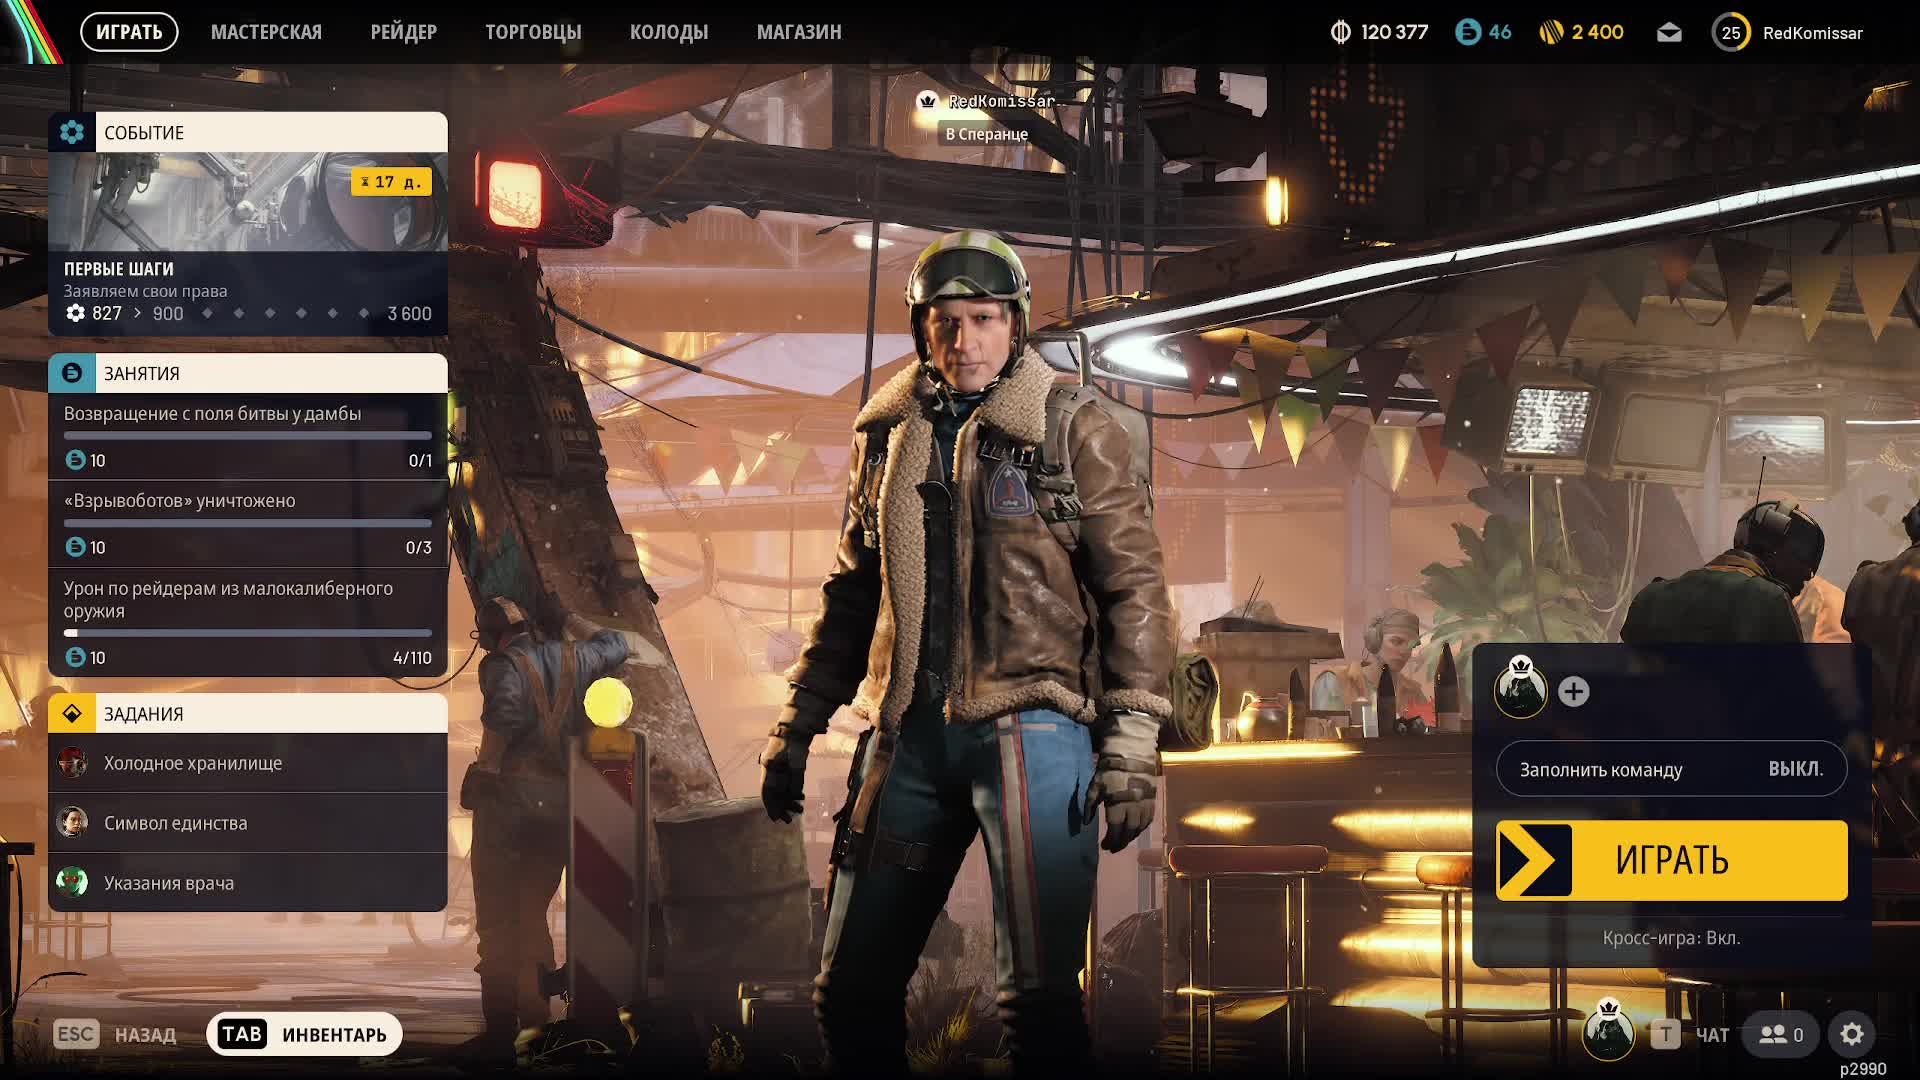Viewport: 1920px width, 1080px height.
Task: Toggle Заполнить команду switch
Action: point(1671,769)
